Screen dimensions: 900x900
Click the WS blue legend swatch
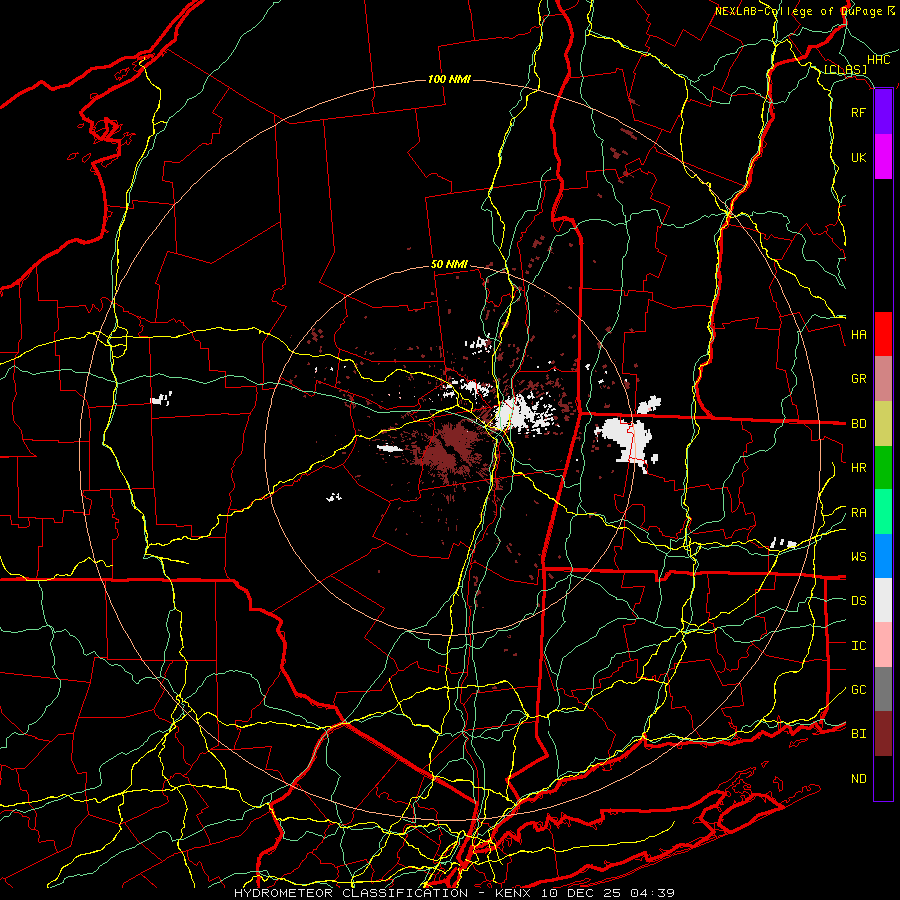click(883, 556)
